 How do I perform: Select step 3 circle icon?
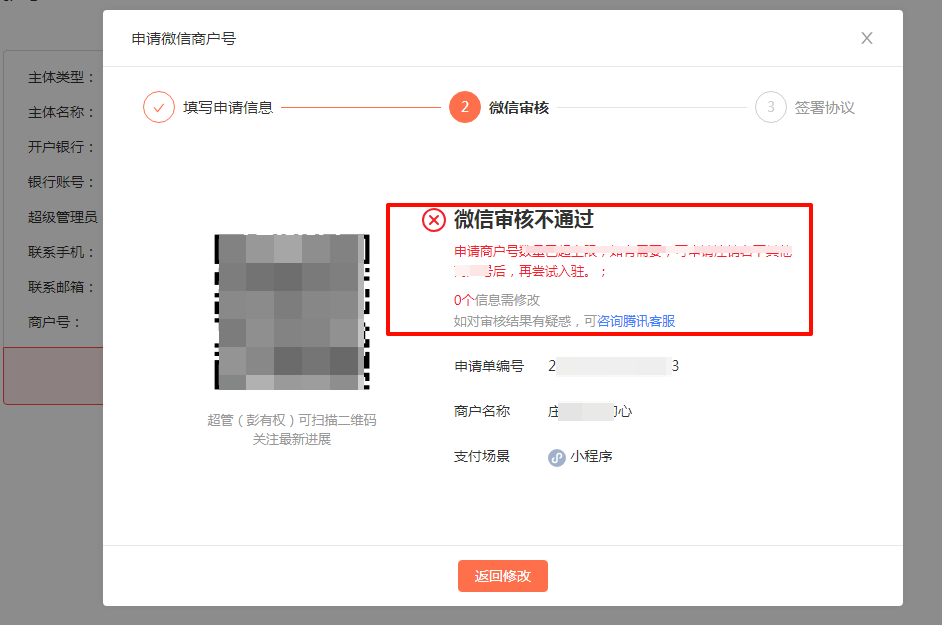coord(770,108)
